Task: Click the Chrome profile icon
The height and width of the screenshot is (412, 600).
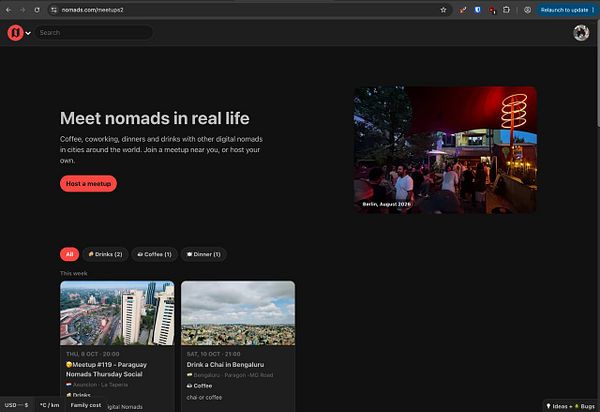Action: (527, 10)
